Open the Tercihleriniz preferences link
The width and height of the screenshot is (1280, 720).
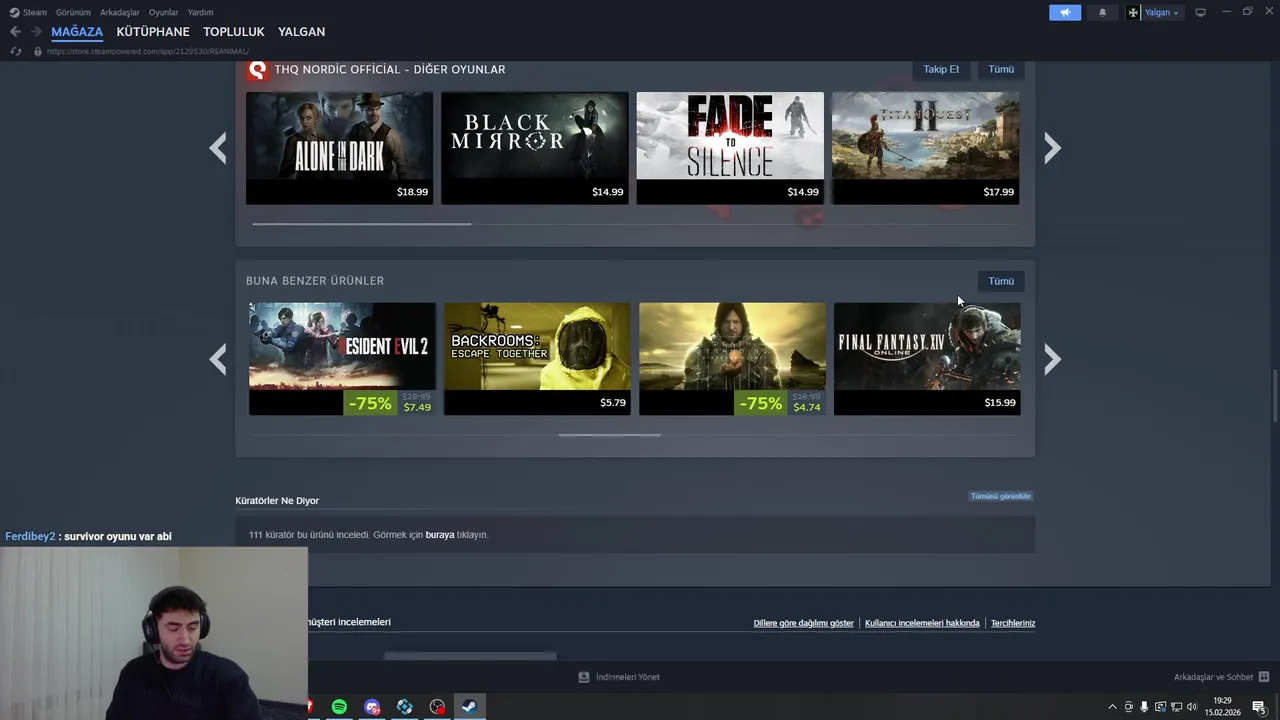tap(1013, 623)
